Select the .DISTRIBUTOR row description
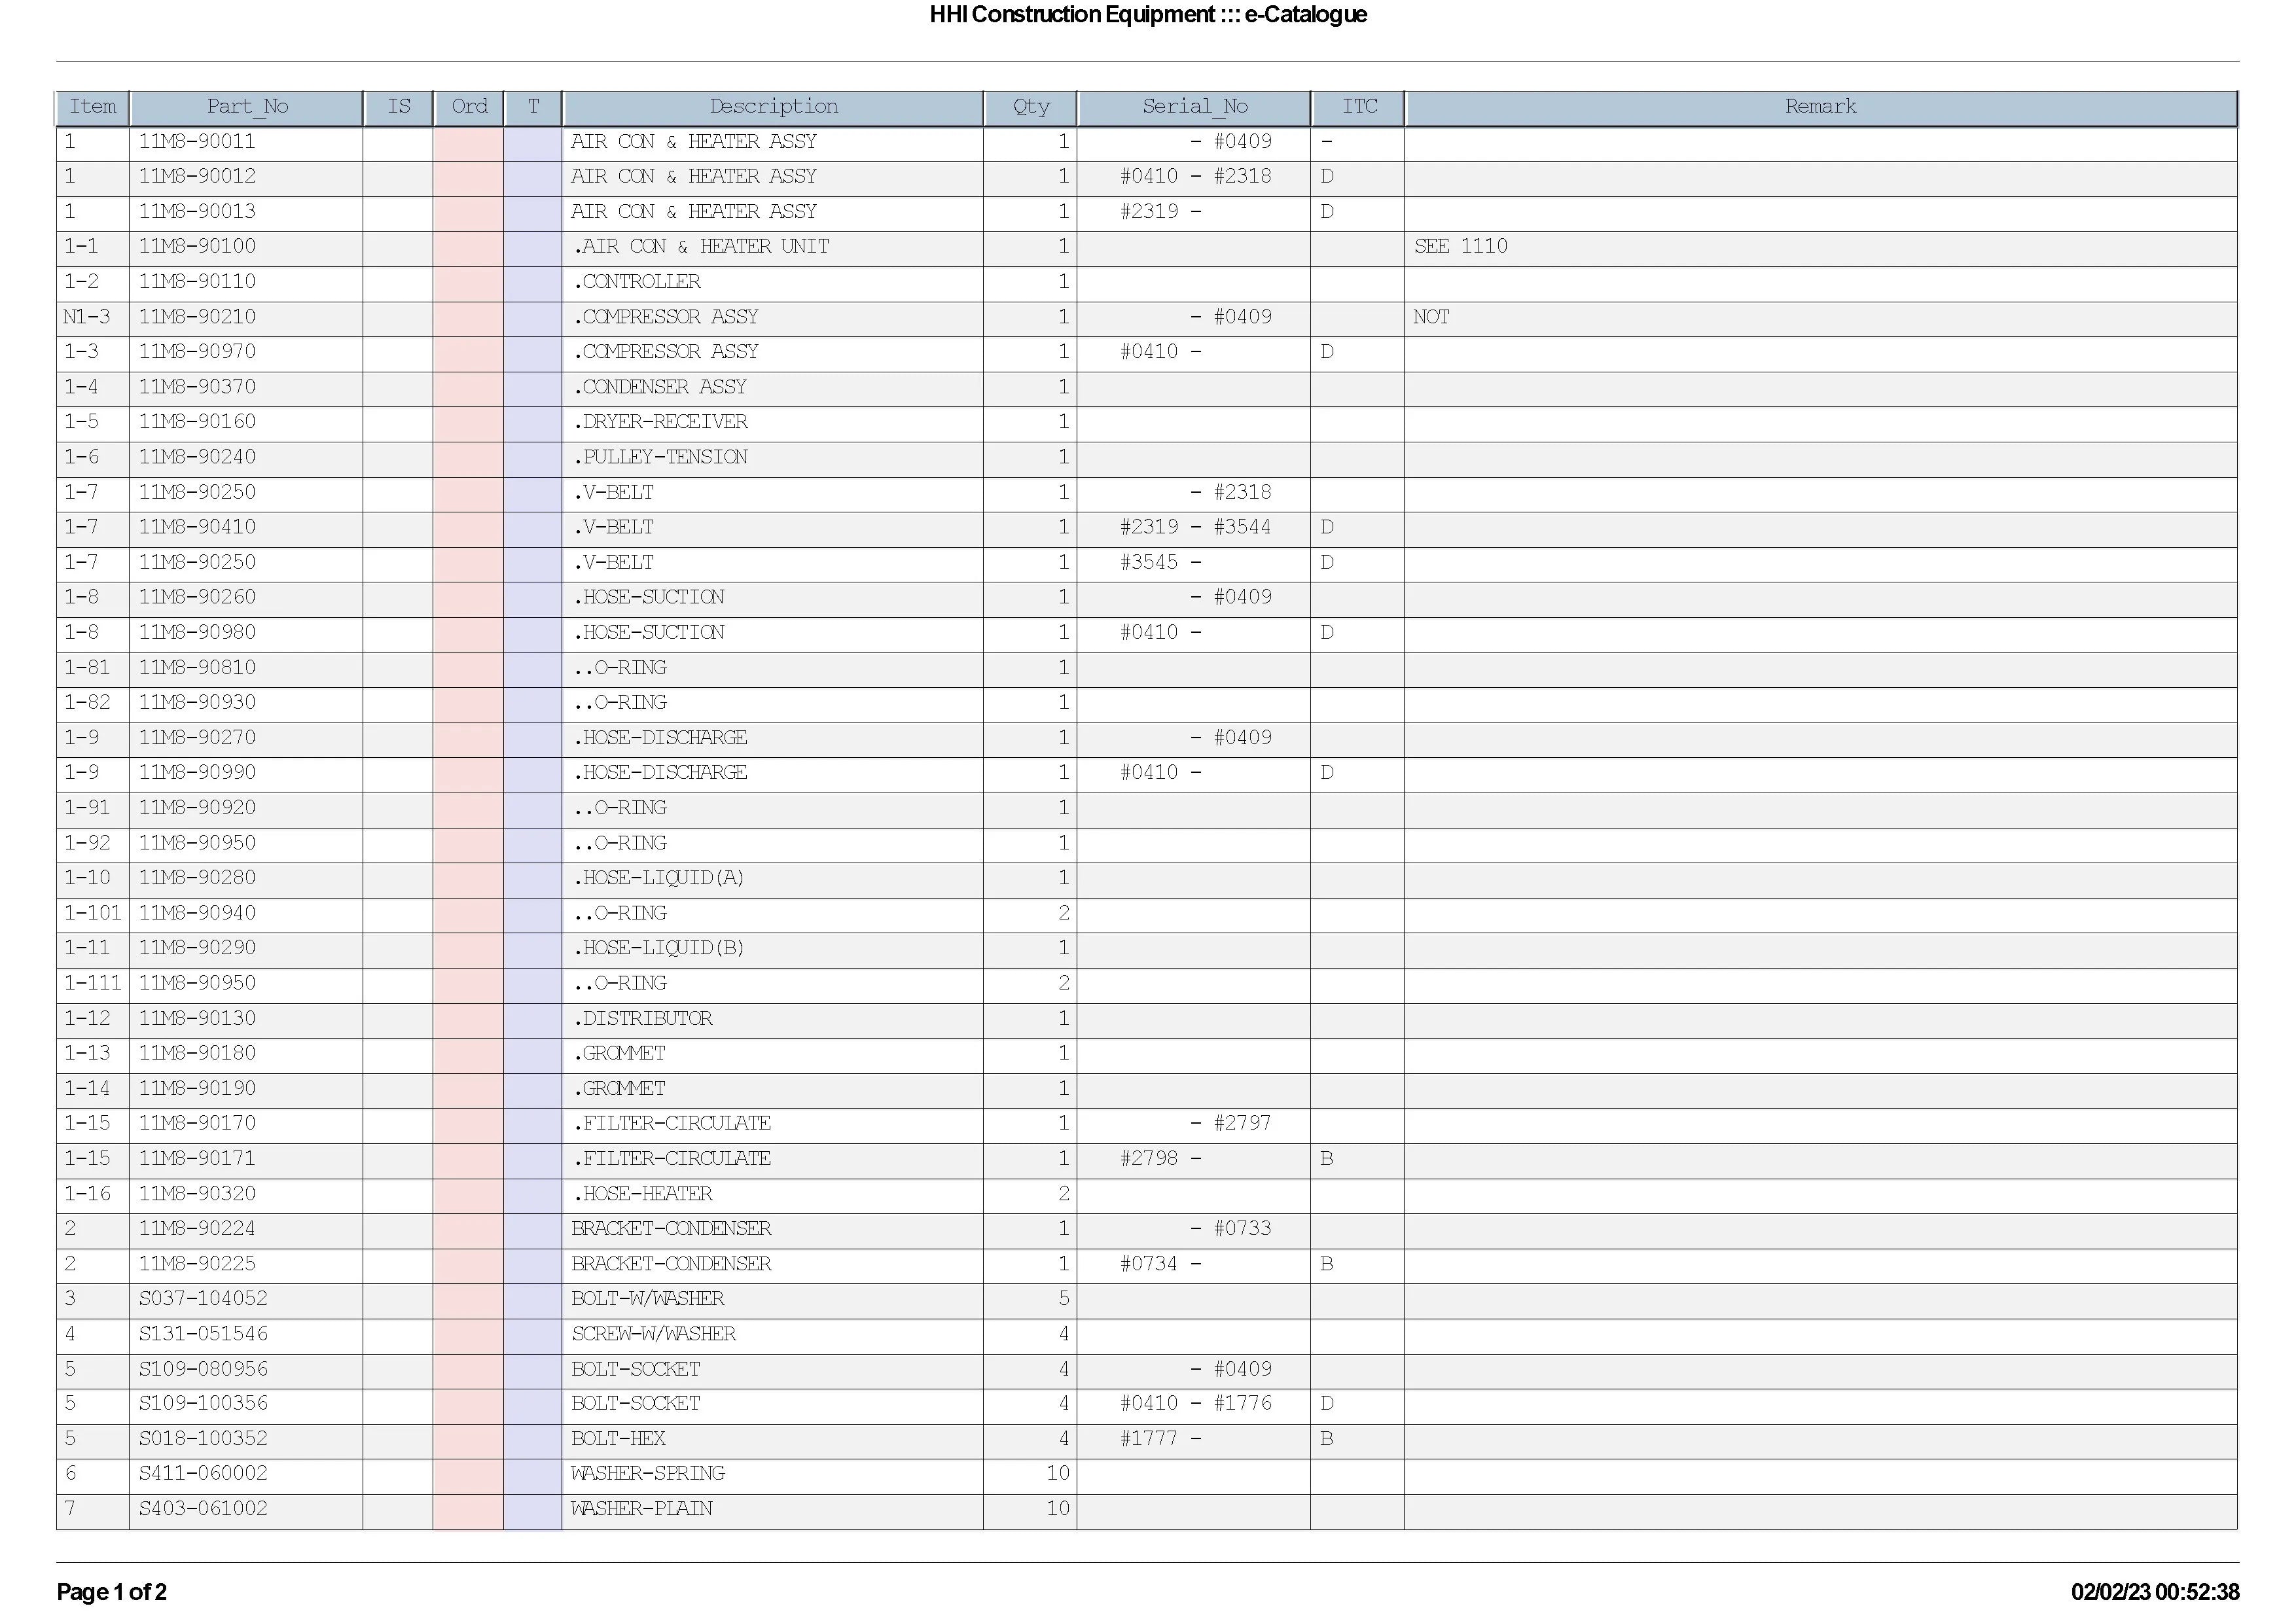 coord(643,1019)
